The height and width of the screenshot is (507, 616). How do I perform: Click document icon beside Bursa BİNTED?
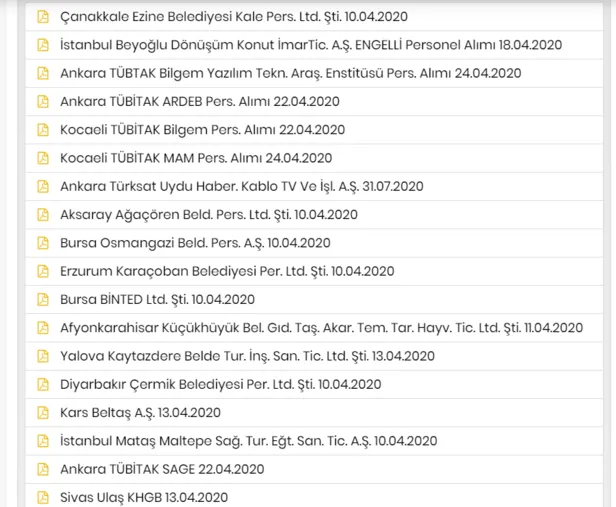point(42,299)
